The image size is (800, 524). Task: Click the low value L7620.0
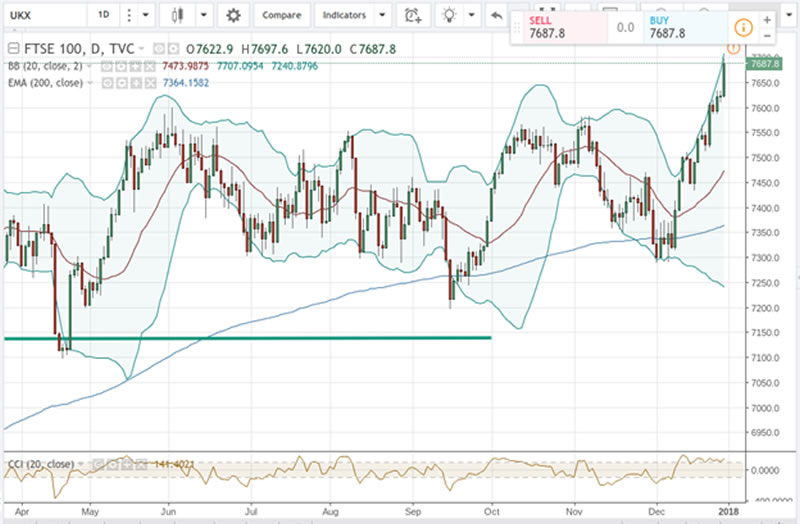(319, 49)
